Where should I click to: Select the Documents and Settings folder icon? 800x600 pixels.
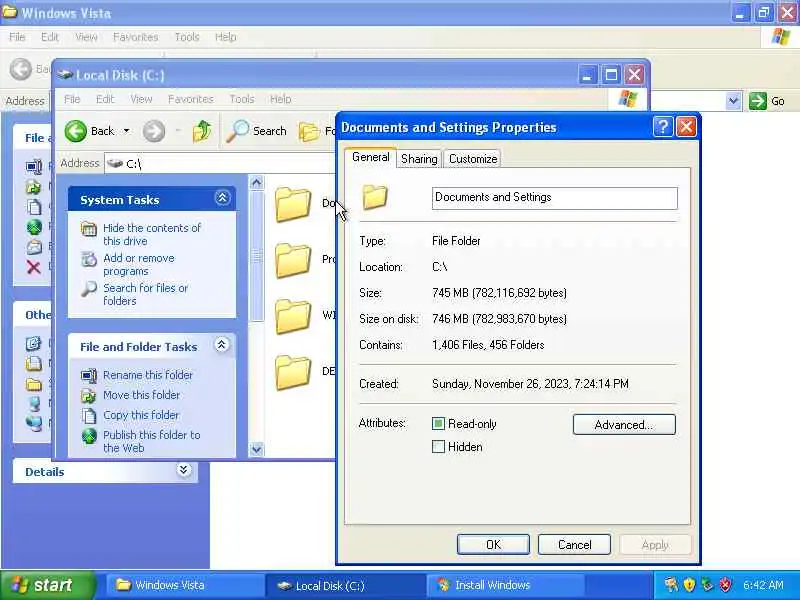point(293,204)
